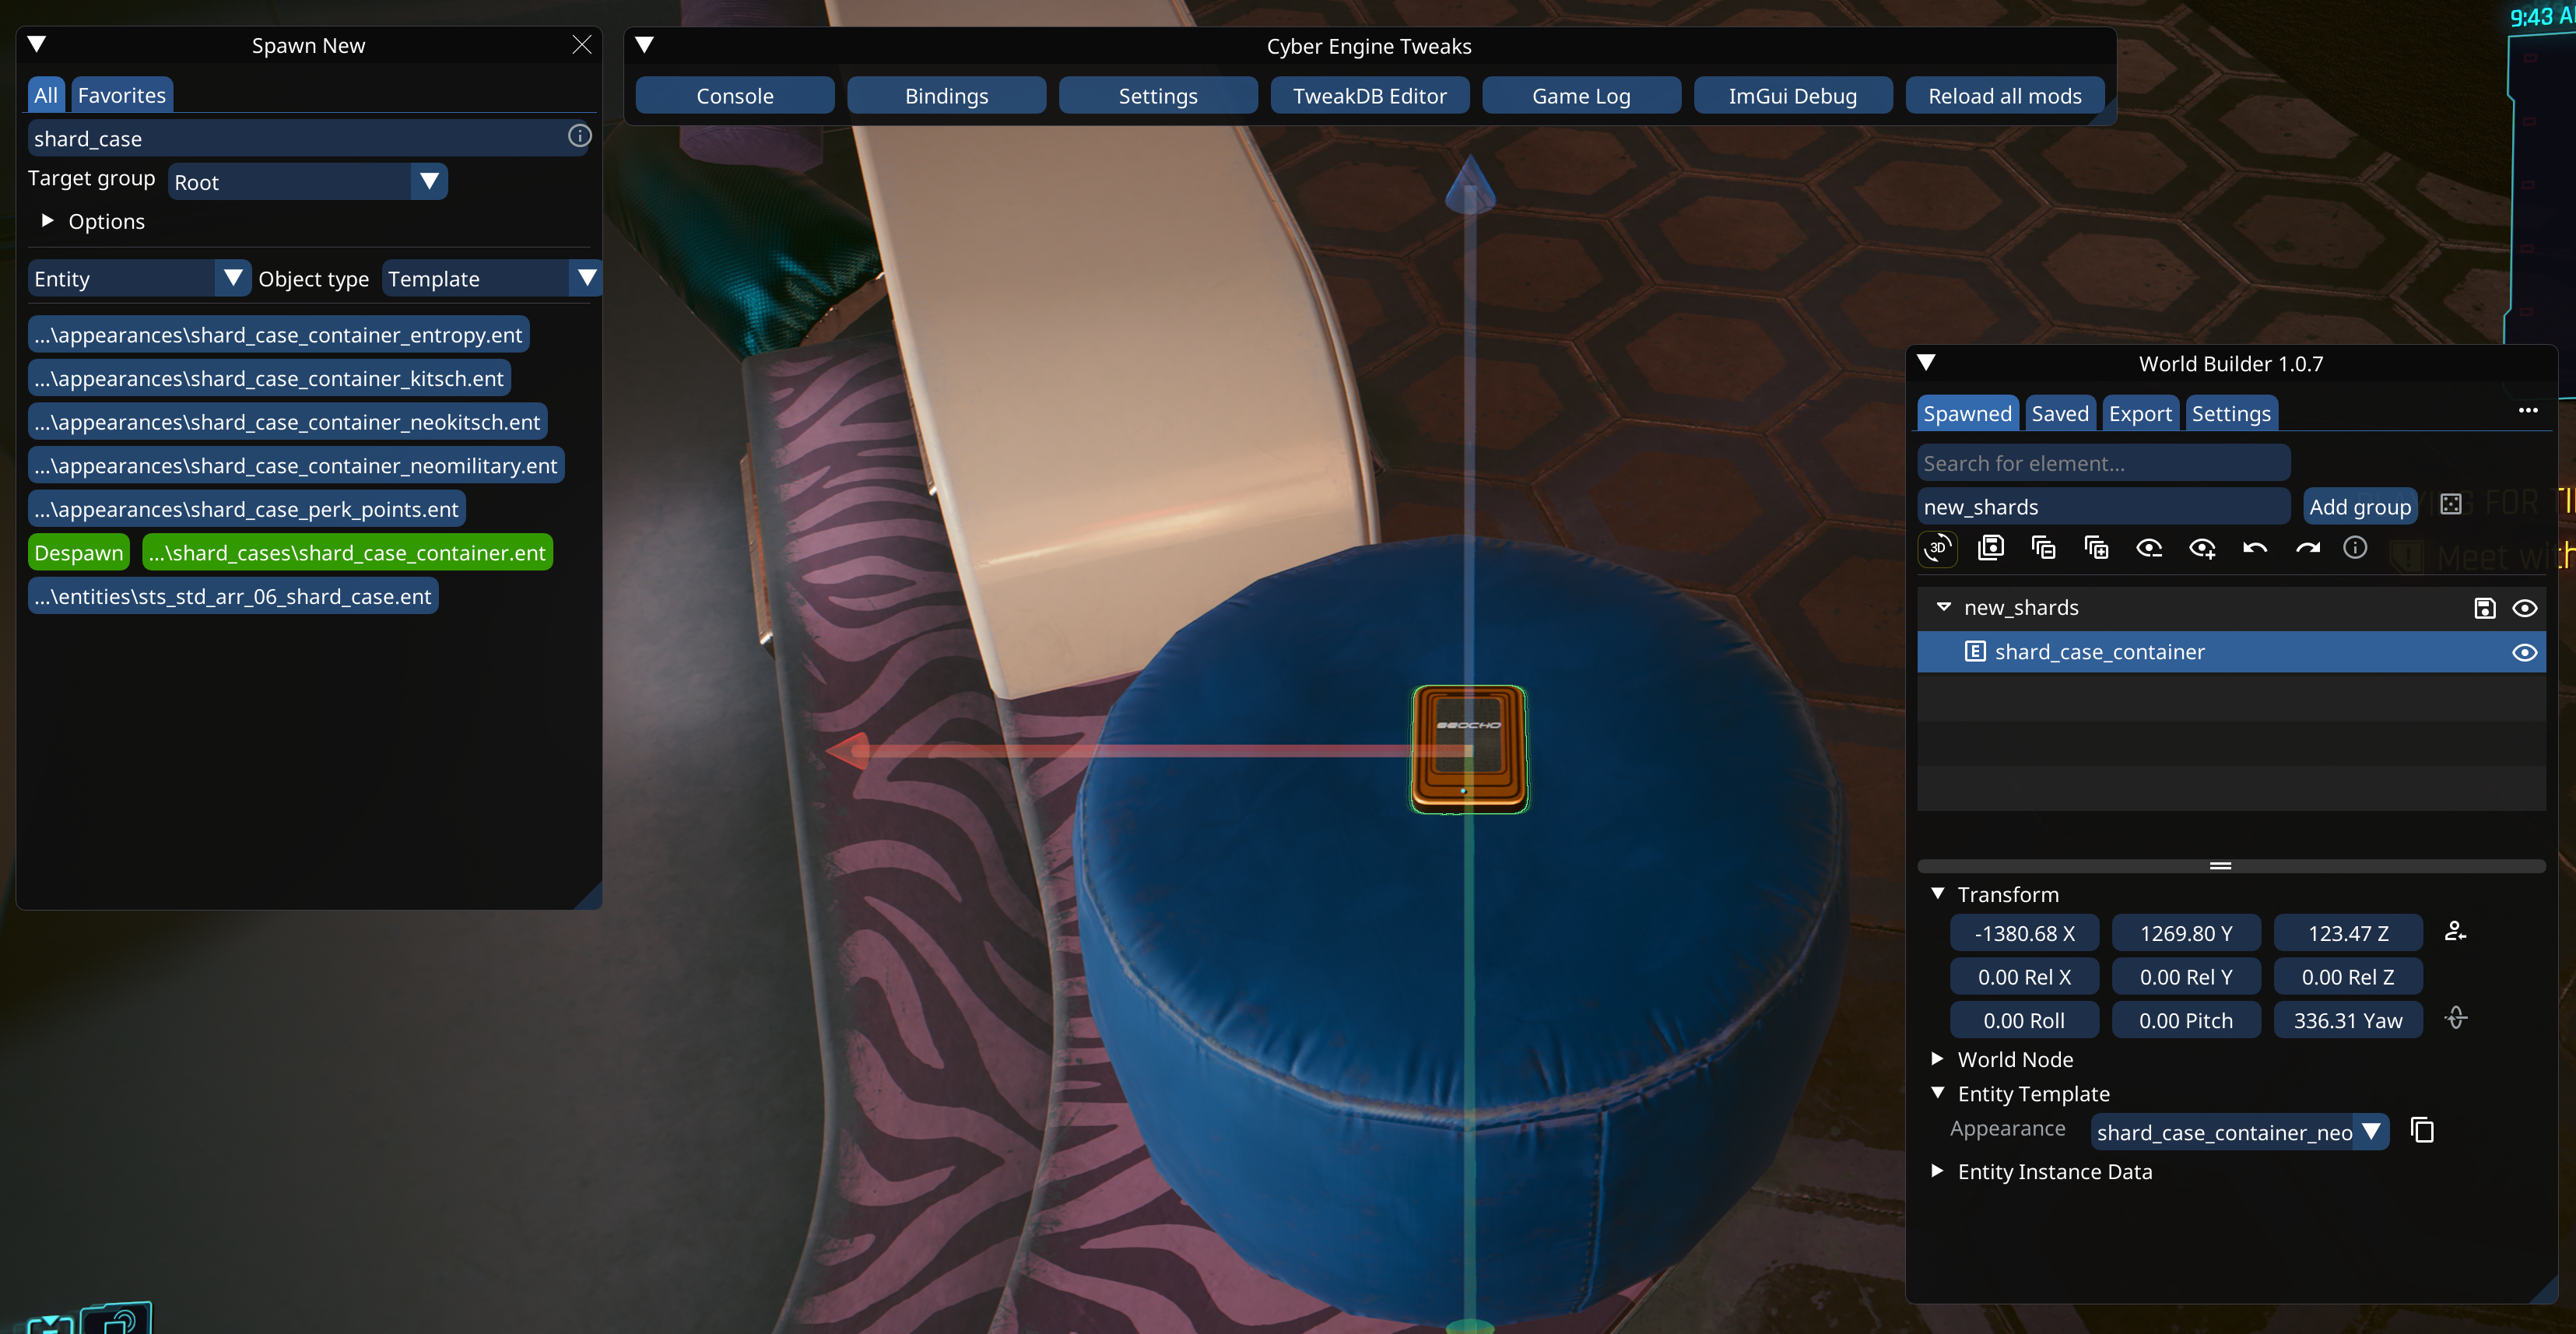Click the hide all eye-minus icon
This screenshot has height=1334, width=2576.
pos(2149,548)
